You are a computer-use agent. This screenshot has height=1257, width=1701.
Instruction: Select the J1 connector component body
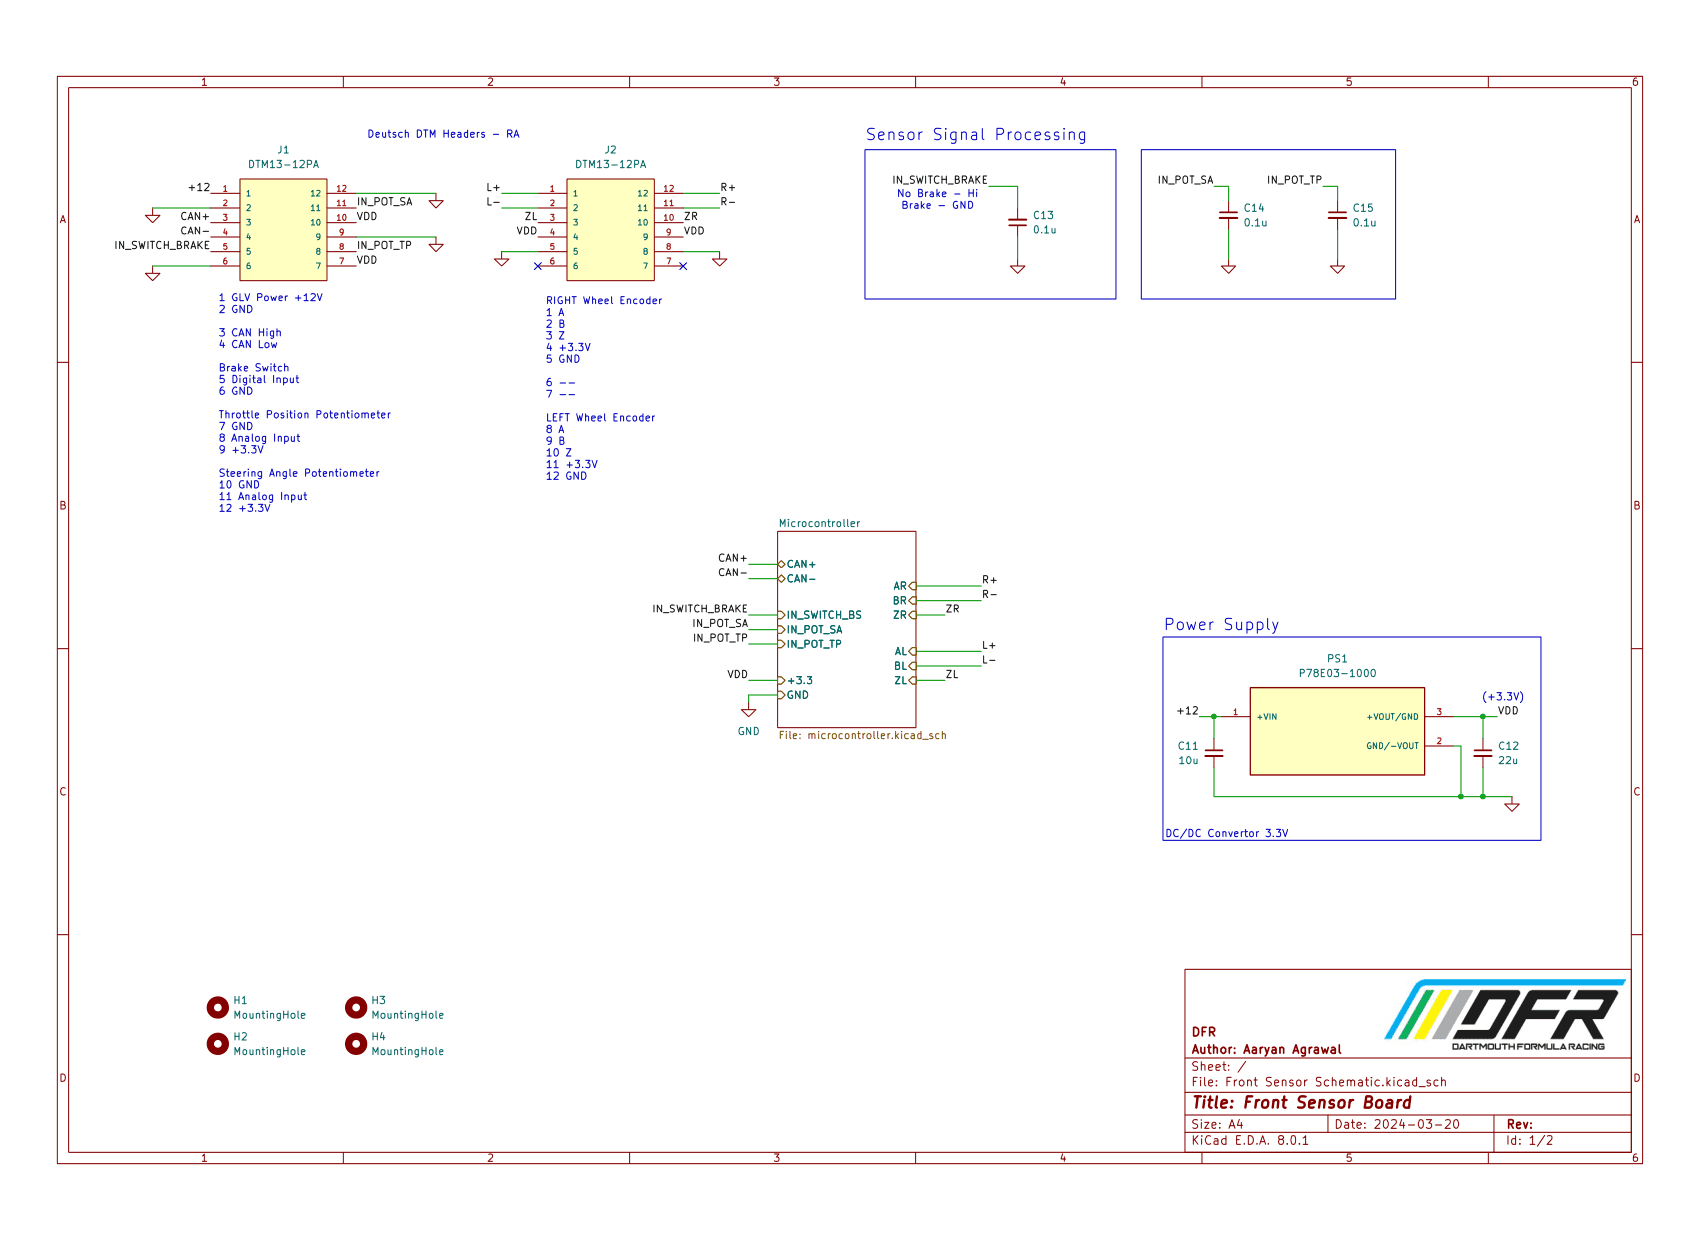(283, 230)
